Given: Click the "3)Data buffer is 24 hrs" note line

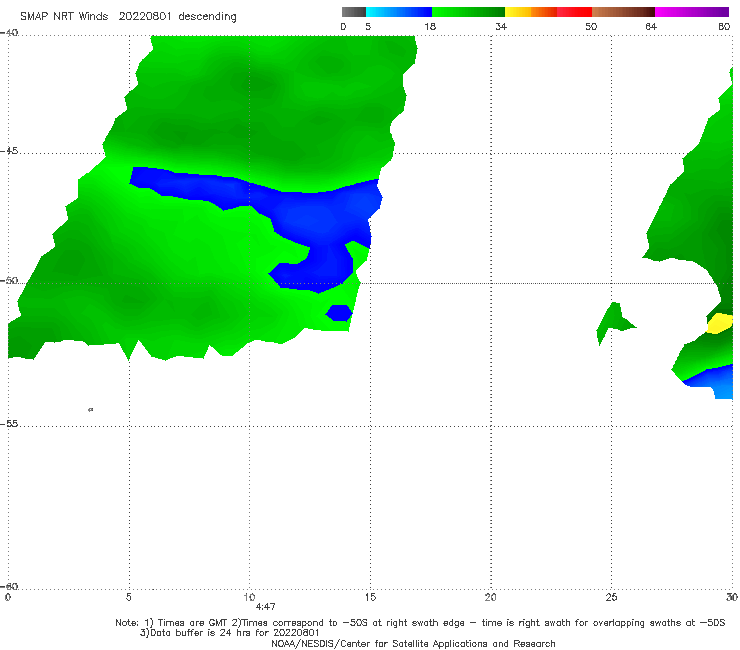Looking at the screenshot, I should click(229, 633).
